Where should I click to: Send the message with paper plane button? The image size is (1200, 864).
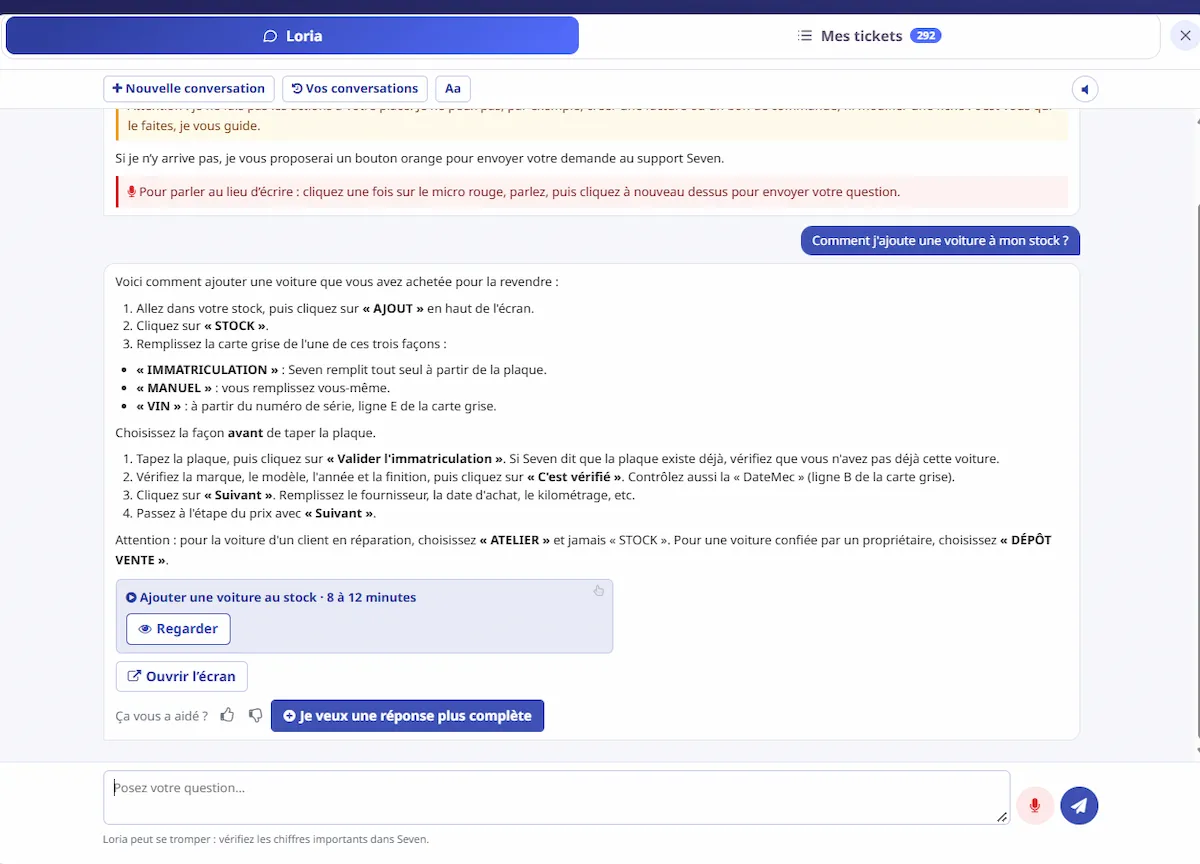pos(1079,806)
